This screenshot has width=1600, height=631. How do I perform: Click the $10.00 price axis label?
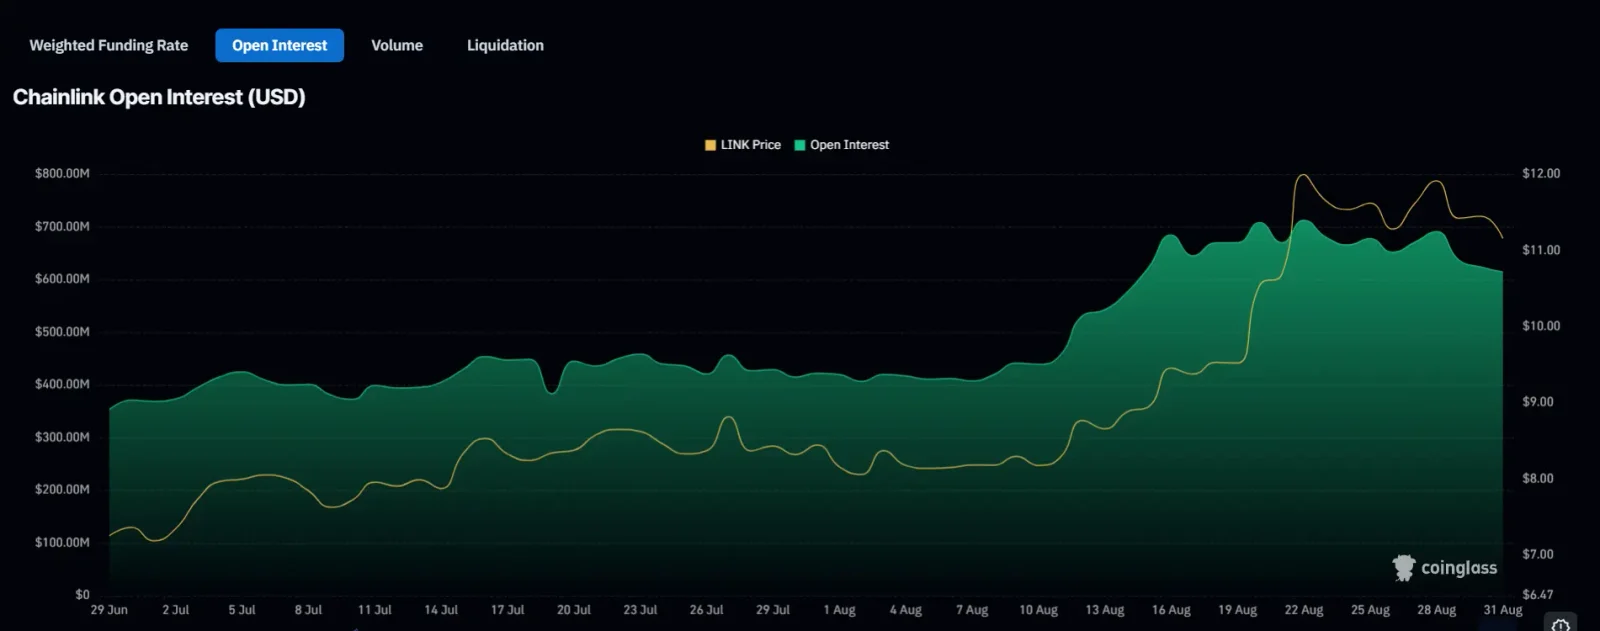pos(1541,326)
